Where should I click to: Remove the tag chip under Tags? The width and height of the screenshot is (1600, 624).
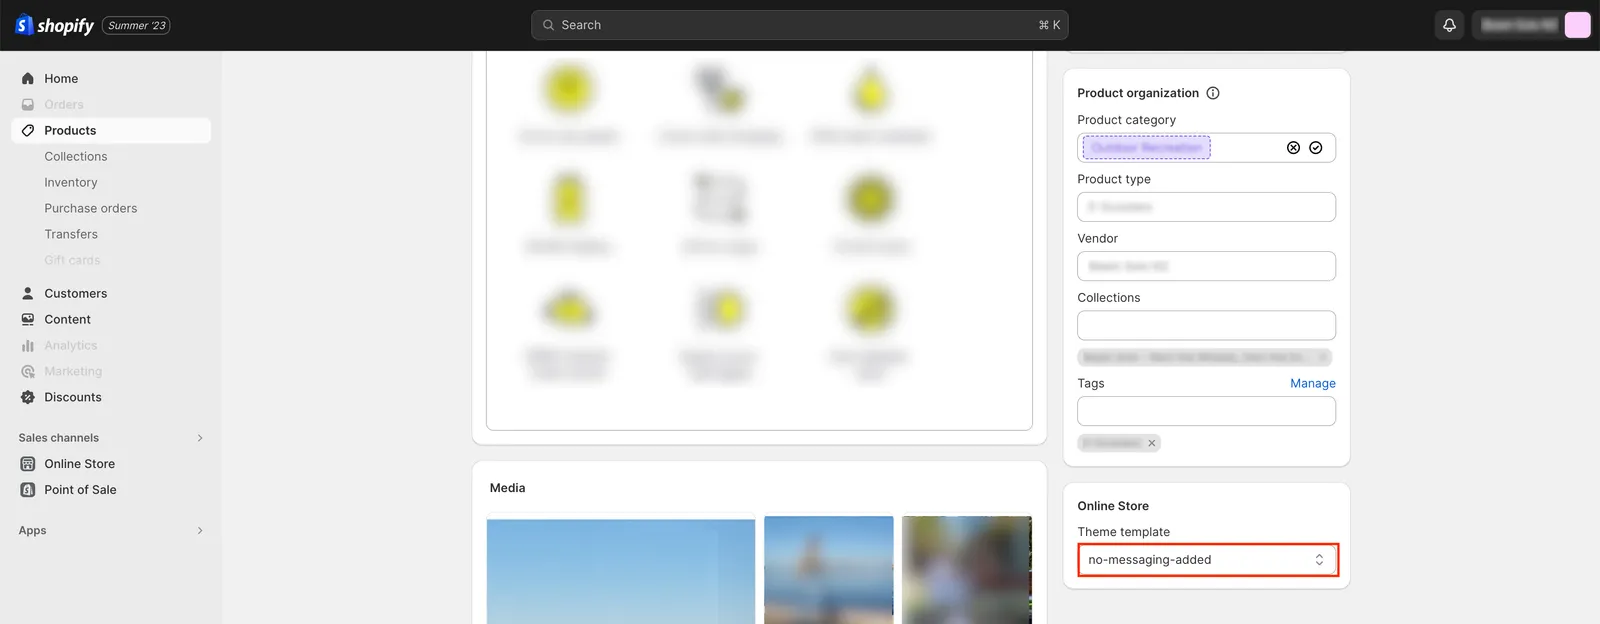[1152, 443]
